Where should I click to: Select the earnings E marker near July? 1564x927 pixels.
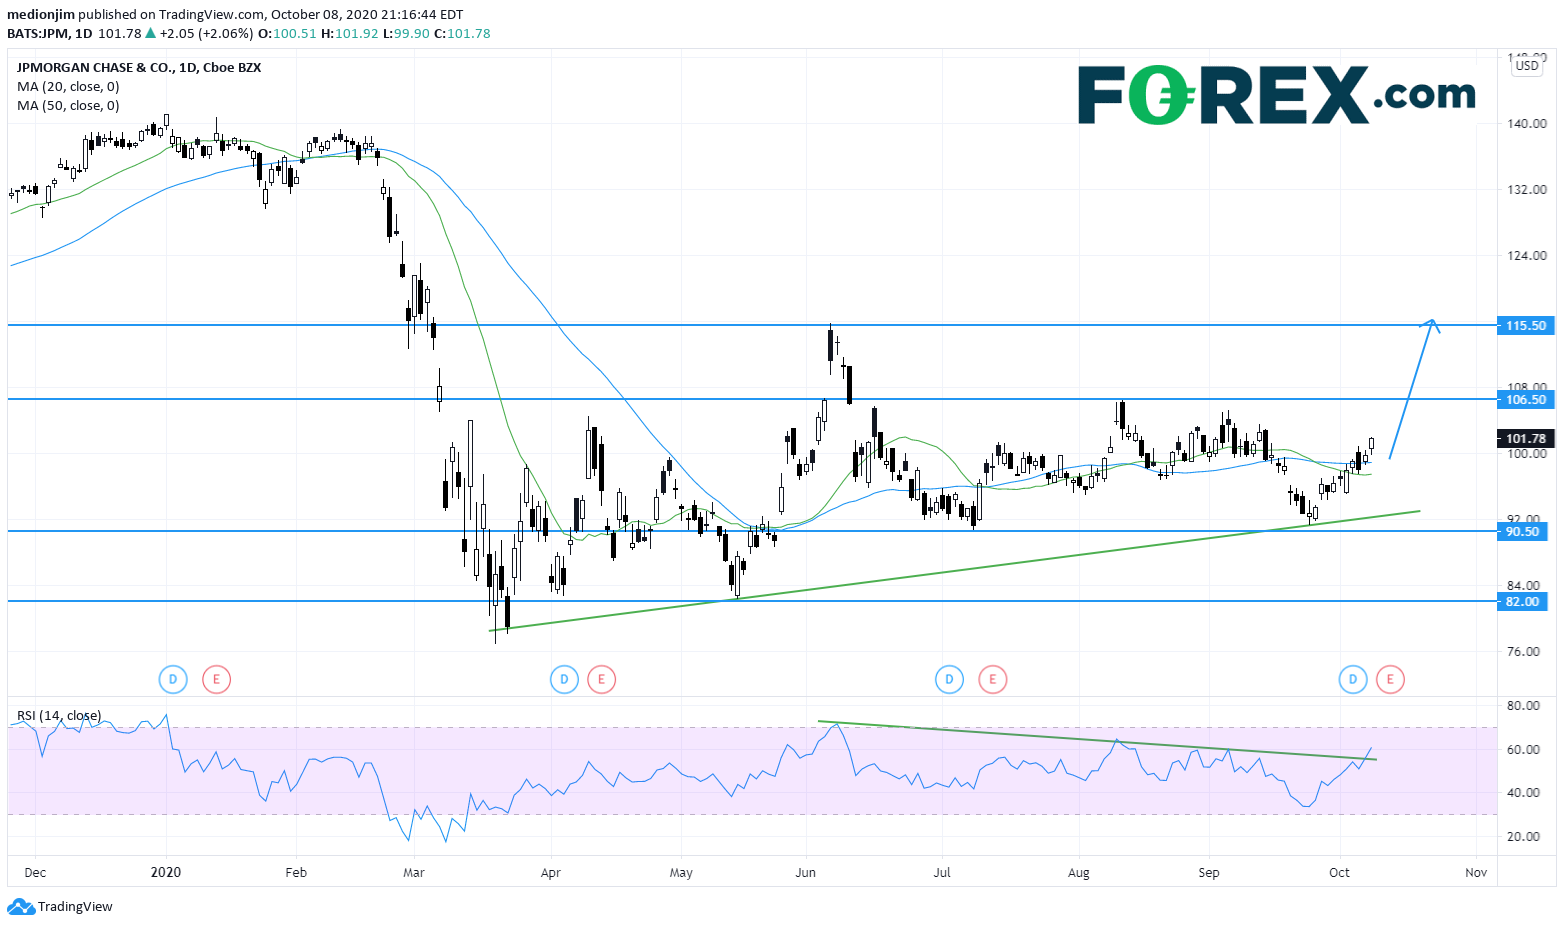click(992, 681)
